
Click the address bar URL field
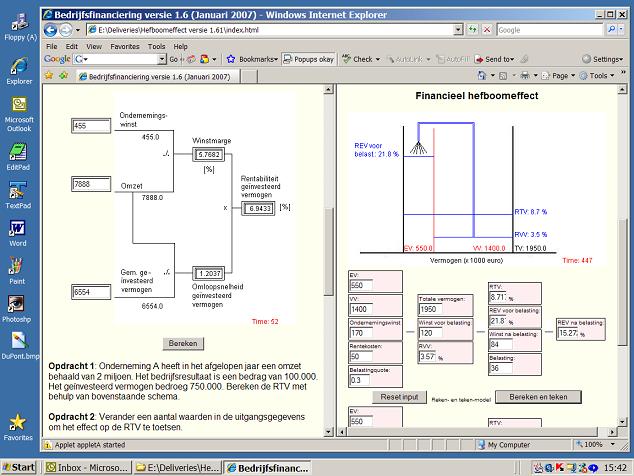point(270,30)
